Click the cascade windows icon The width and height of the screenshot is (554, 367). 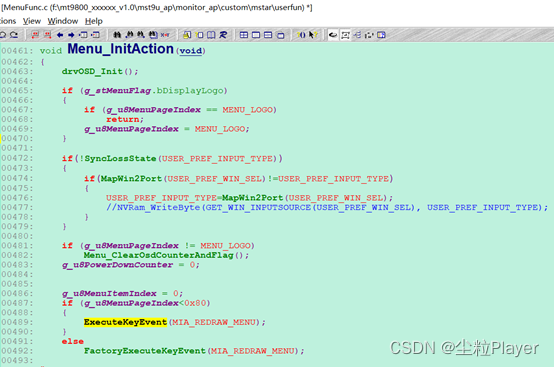point(281,35)
